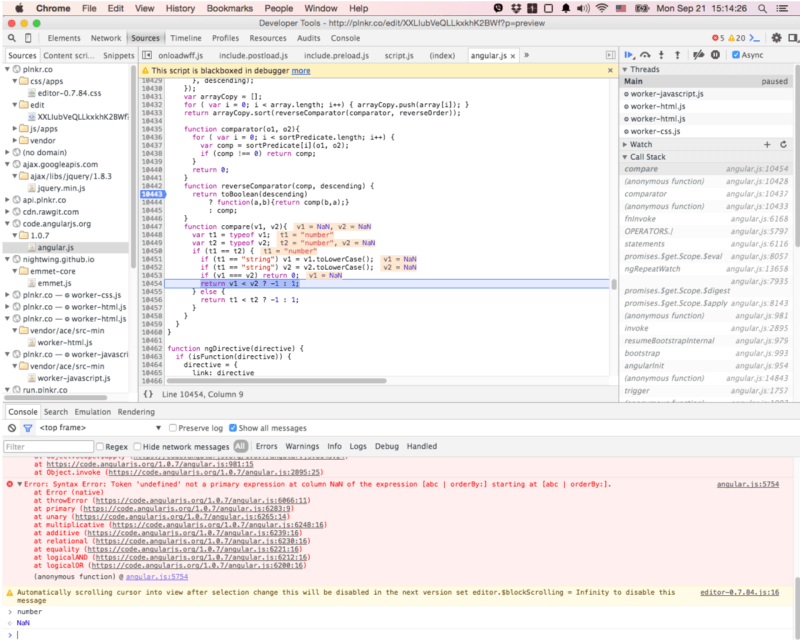Clear the console messages

[12, 428]
